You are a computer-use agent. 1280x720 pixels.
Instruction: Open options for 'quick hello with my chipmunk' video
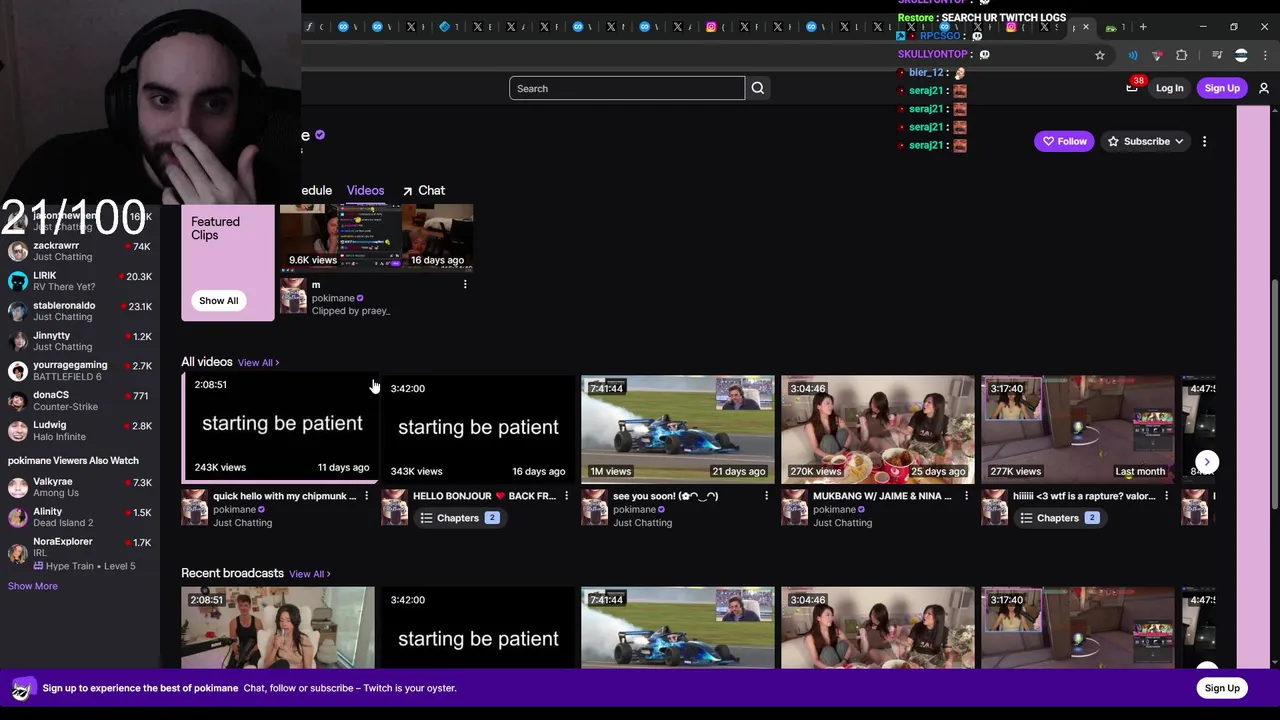pyautogui.click(x=366, y=496)
